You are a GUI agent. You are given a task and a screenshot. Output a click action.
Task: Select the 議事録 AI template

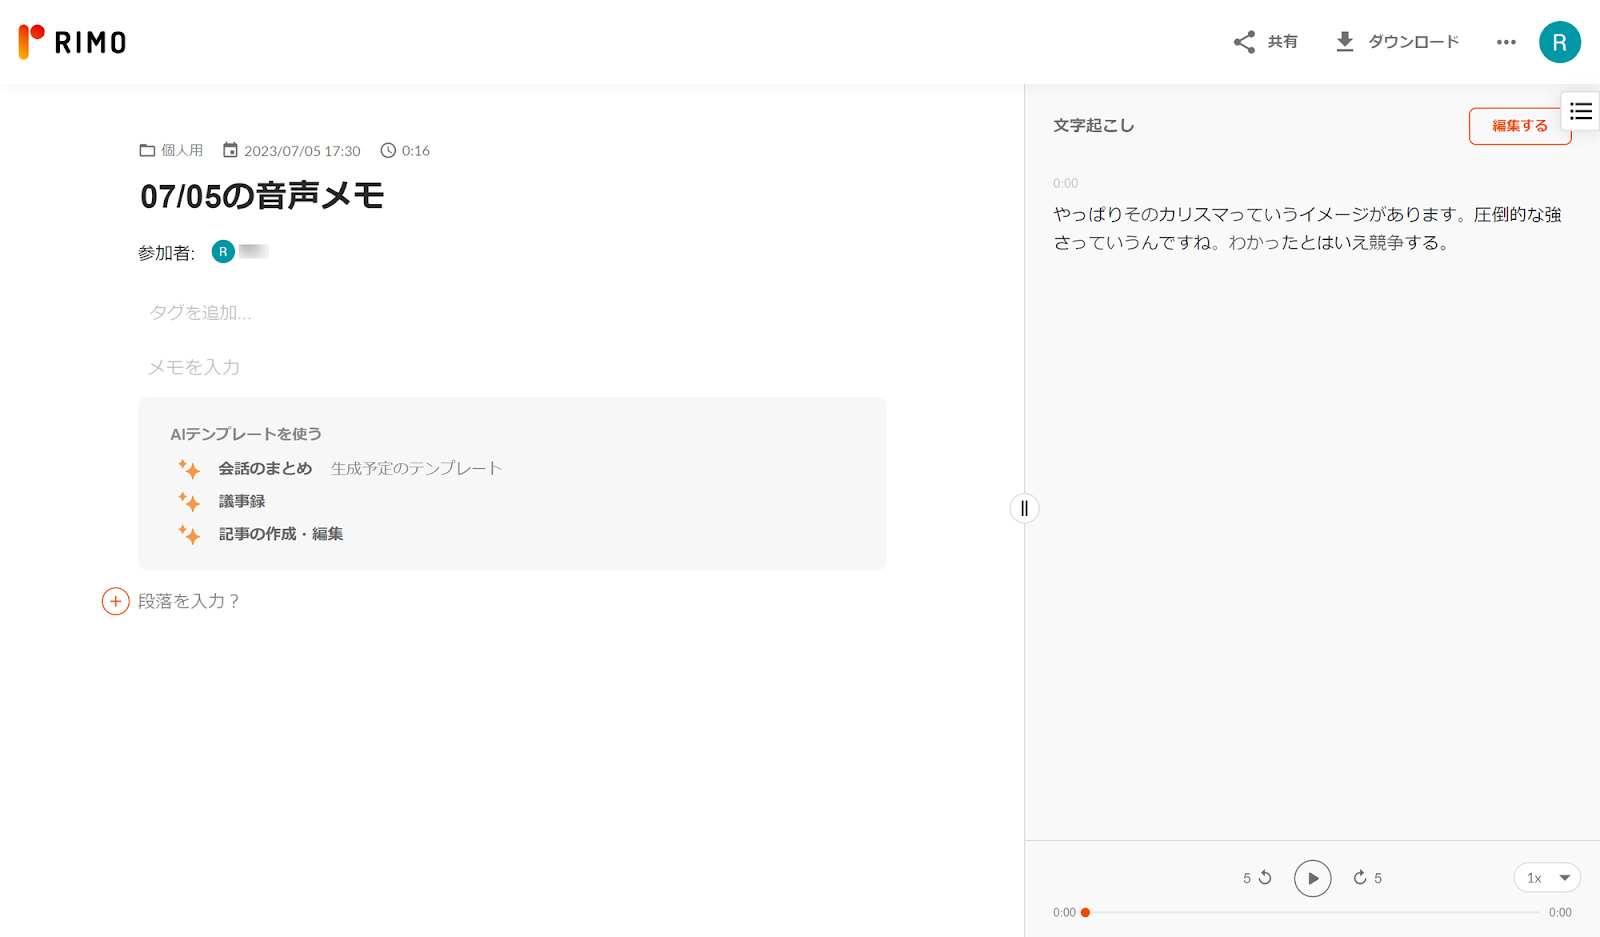pyautogui.click(x=242, y=501)
